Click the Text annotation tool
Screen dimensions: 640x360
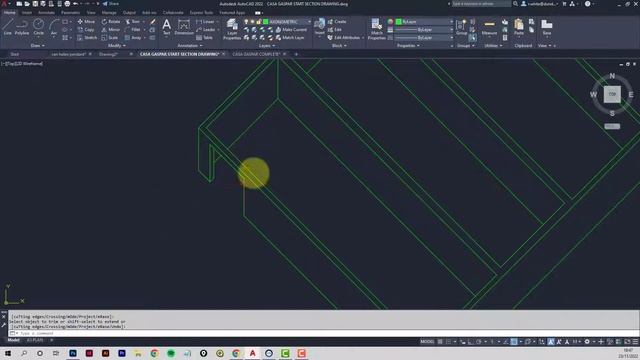coord(167,27)
